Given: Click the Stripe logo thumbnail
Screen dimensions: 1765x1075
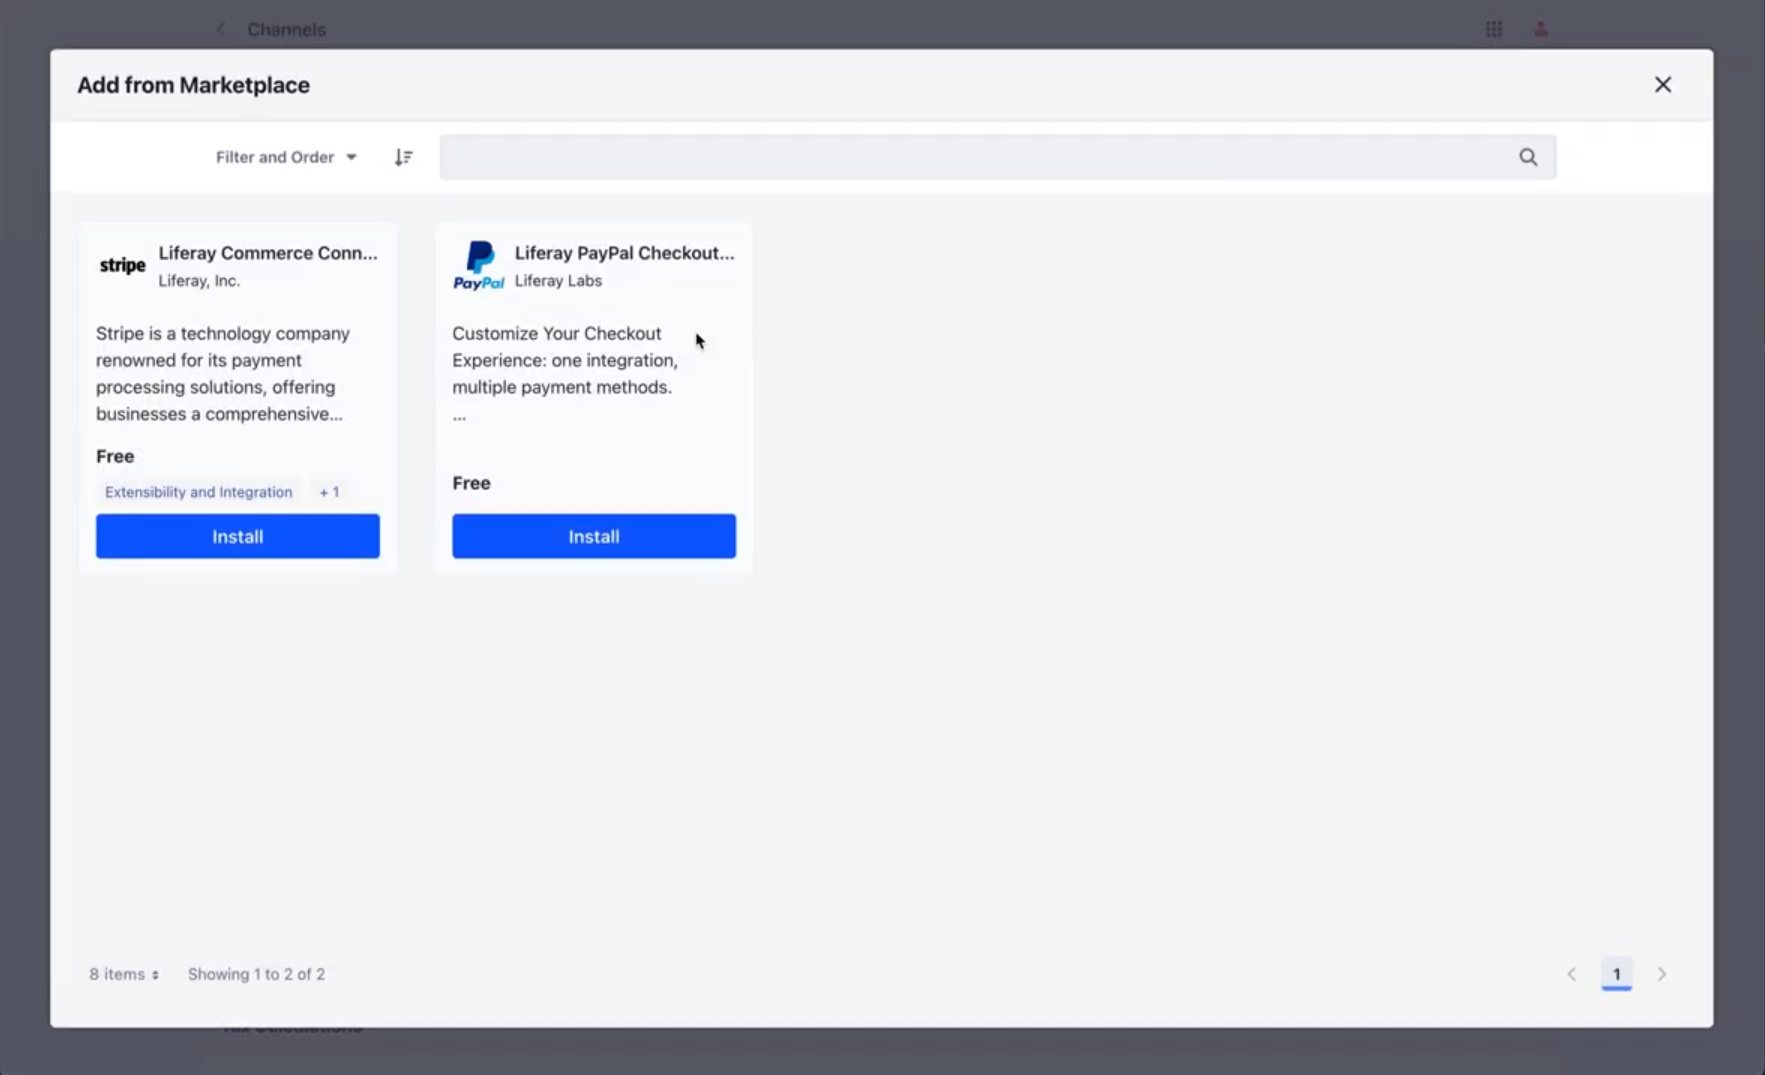Looking at the screenshot, I should [122, 266].
